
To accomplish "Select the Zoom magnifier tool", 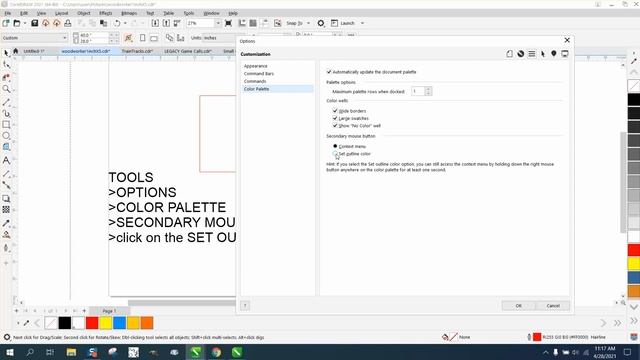I will 7,89.
